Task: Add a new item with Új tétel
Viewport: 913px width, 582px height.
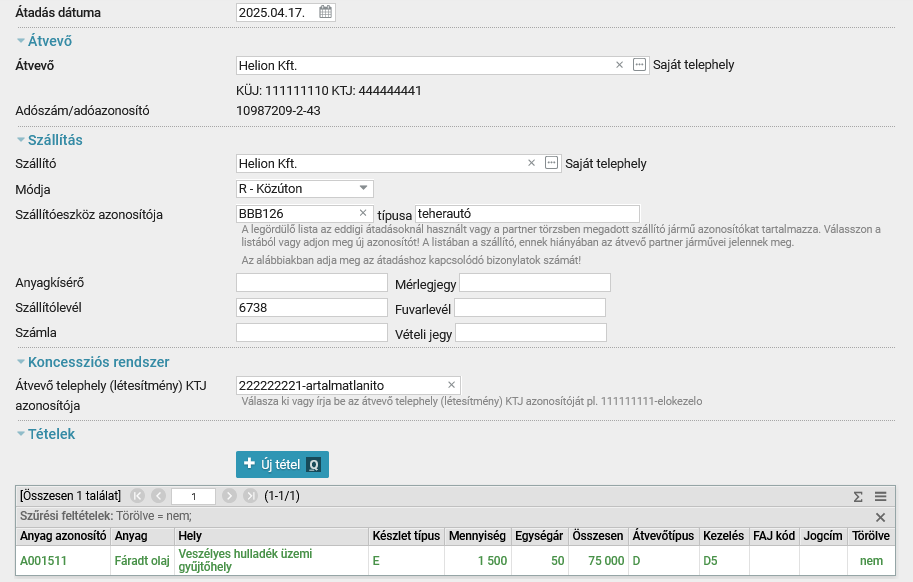Action: coord(282,464)
